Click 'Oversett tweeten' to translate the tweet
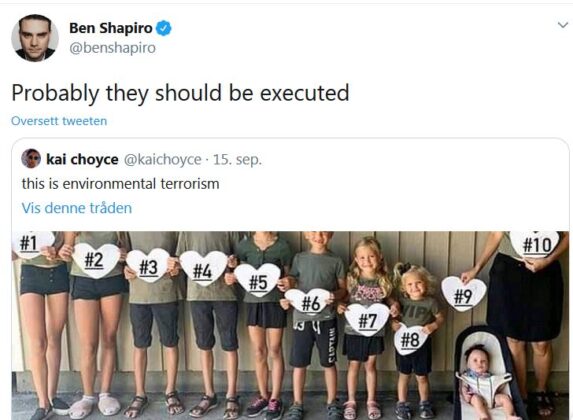Screen dimensions: 573x420 pyautogui.click(x=59, y=121)
